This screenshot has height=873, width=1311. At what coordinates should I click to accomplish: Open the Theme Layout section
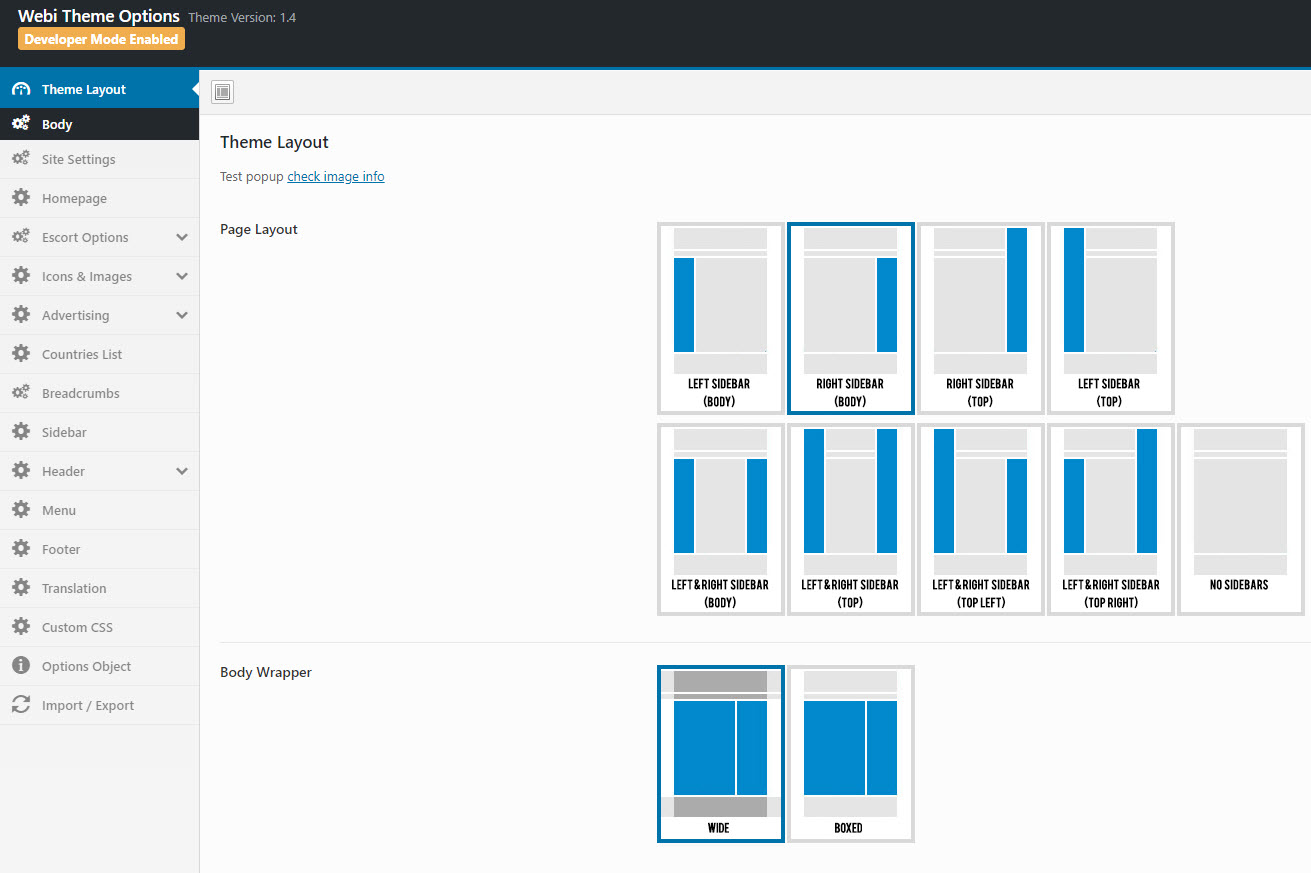[99, 89]
